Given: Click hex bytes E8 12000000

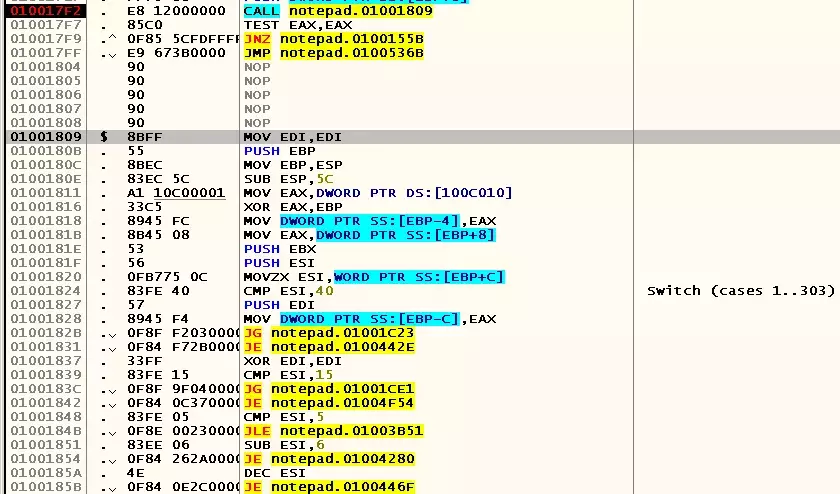Looking at the screenshot, I should pyautogui.click(x=176, y=11).
